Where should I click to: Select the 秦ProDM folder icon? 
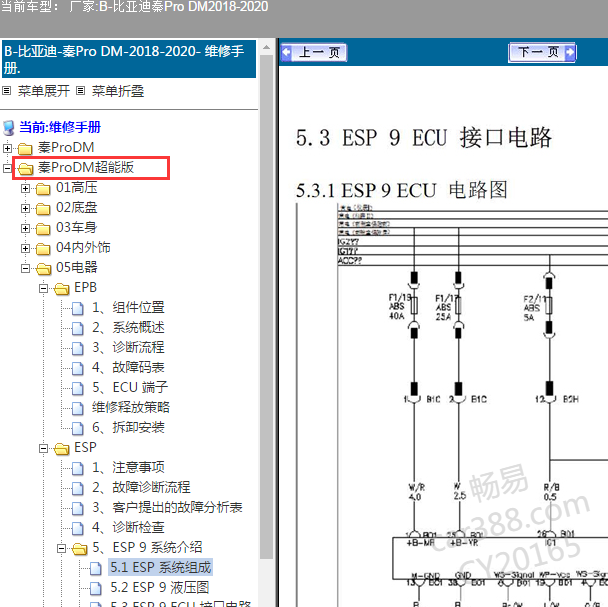point(25,148)
